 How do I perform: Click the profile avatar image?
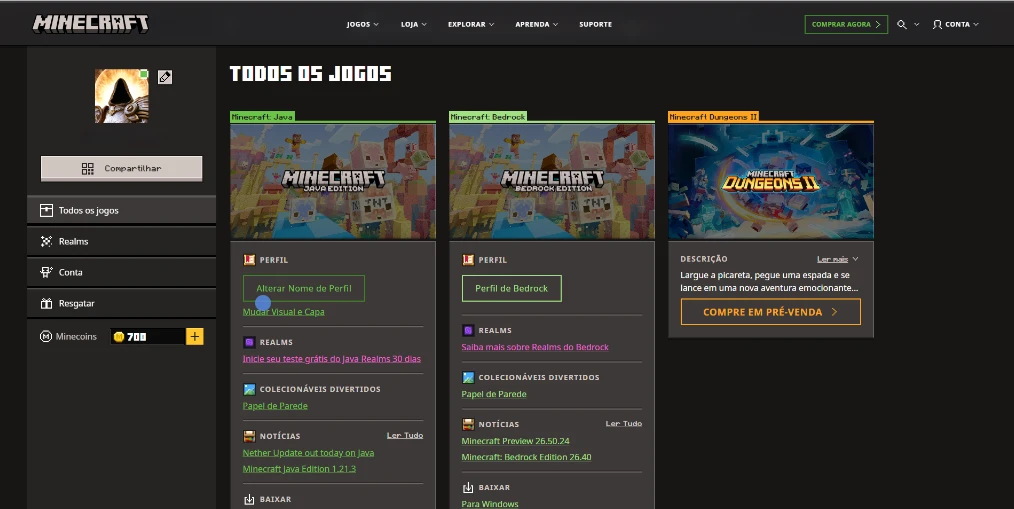click(122, 96)
